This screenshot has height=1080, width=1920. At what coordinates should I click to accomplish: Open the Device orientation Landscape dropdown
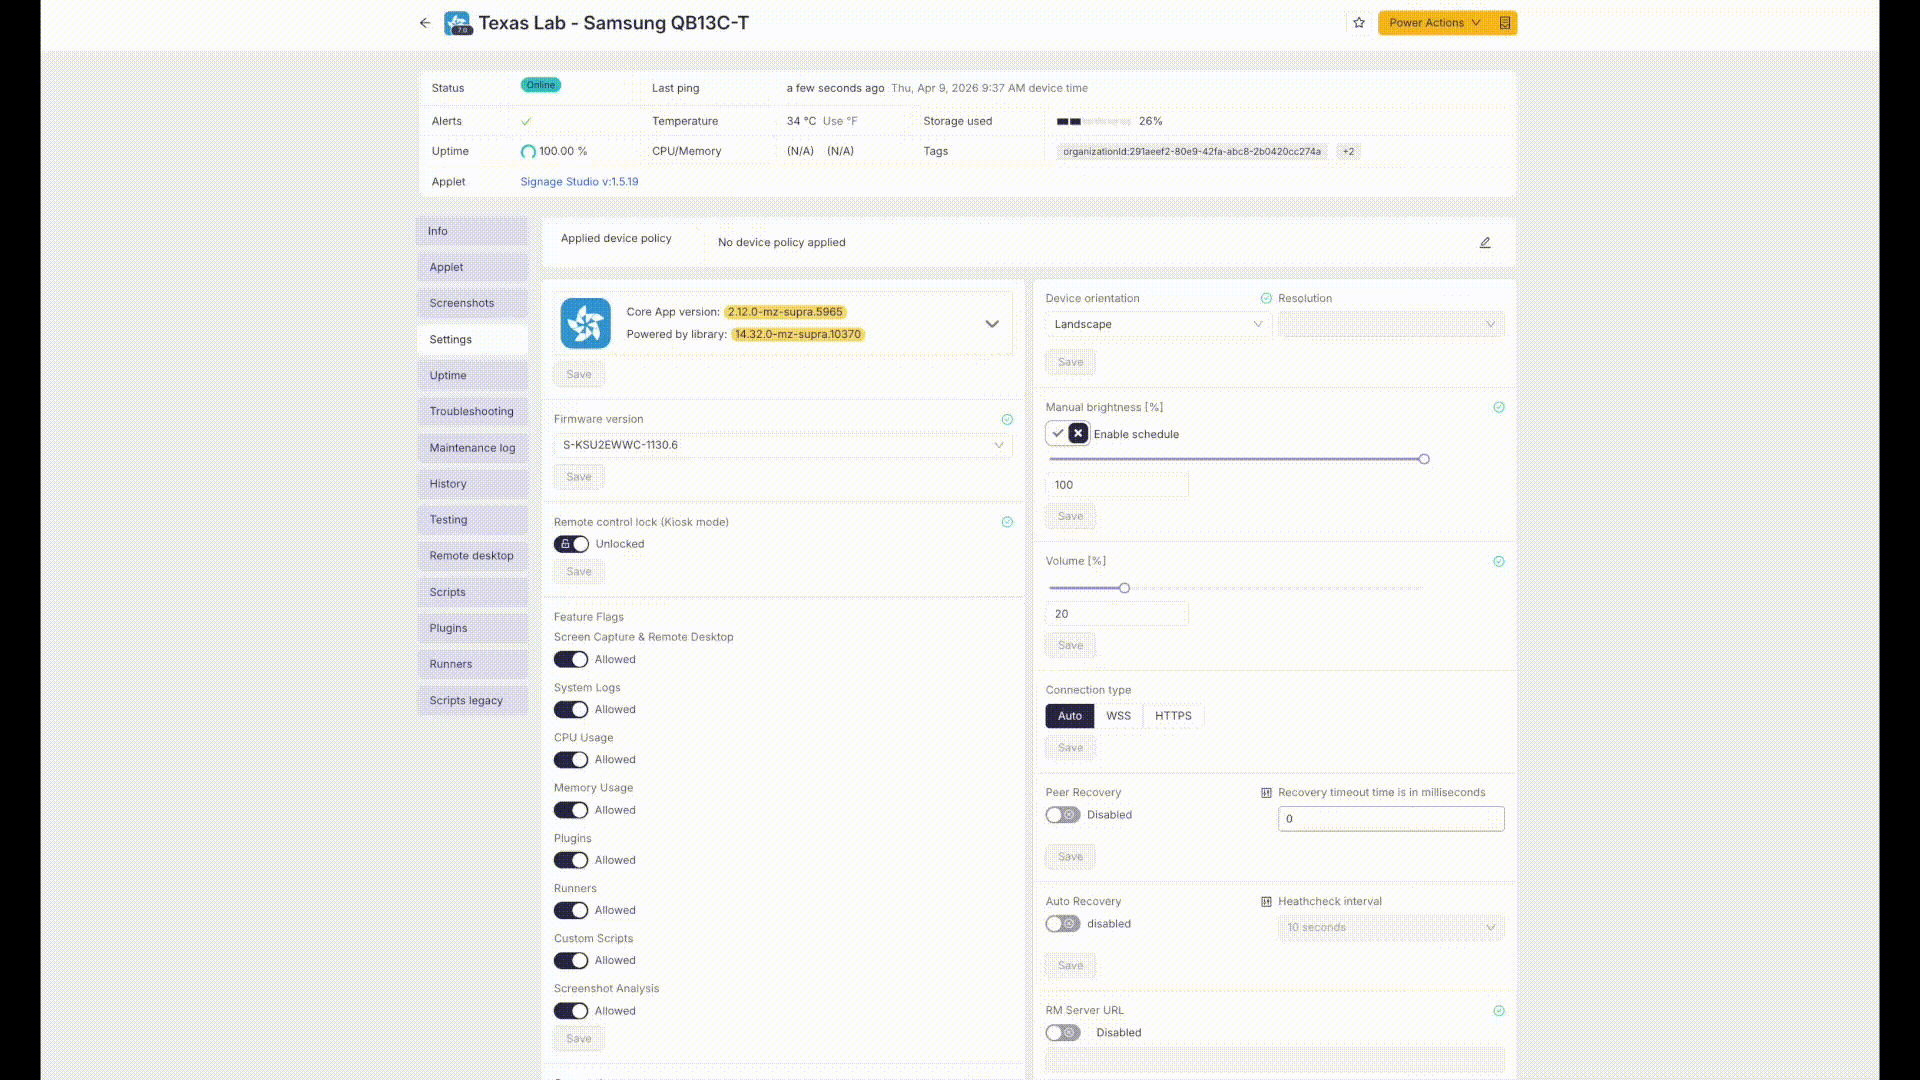(1158, 324)
